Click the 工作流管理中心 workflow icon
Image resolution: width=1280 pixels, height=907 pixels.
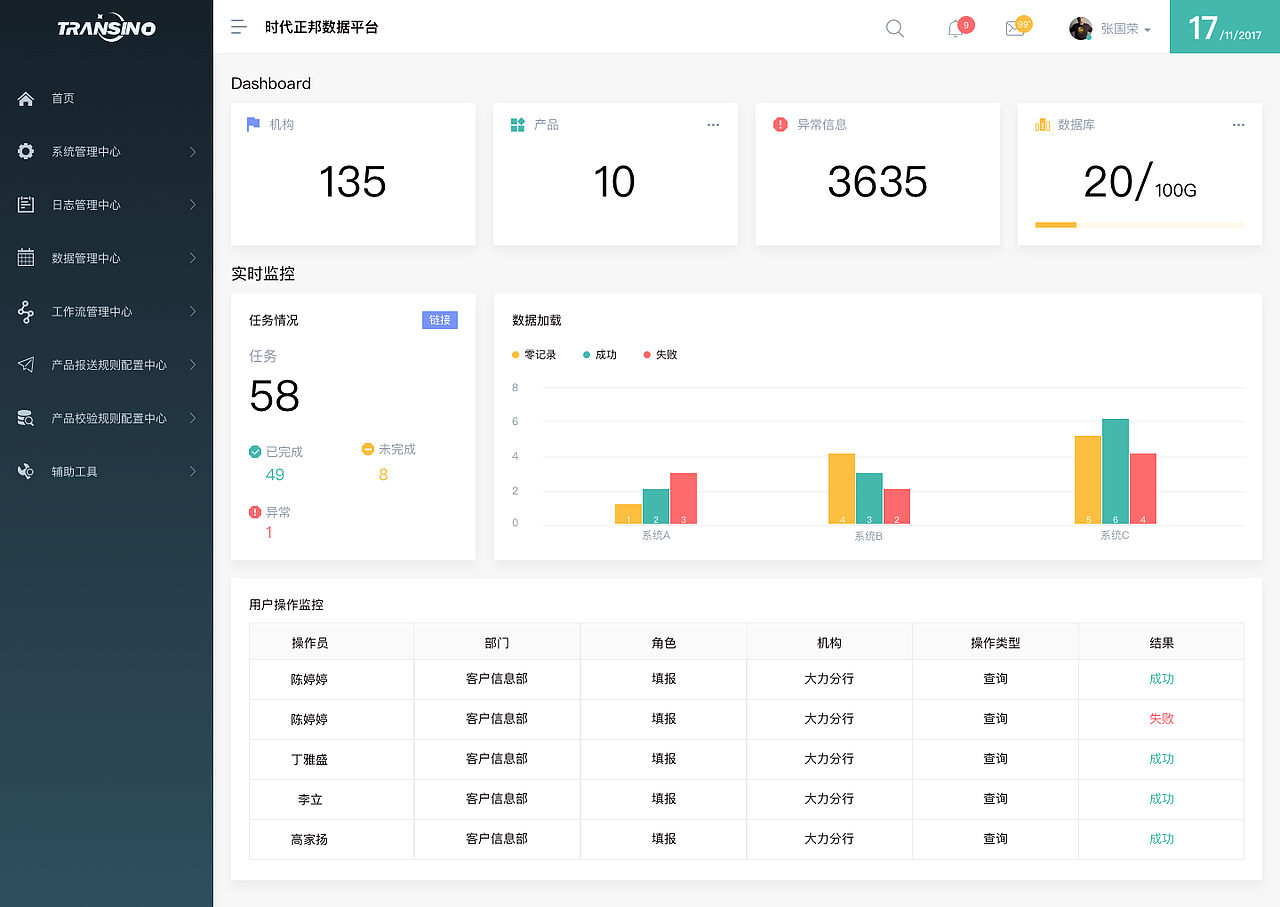coord(24,311)
